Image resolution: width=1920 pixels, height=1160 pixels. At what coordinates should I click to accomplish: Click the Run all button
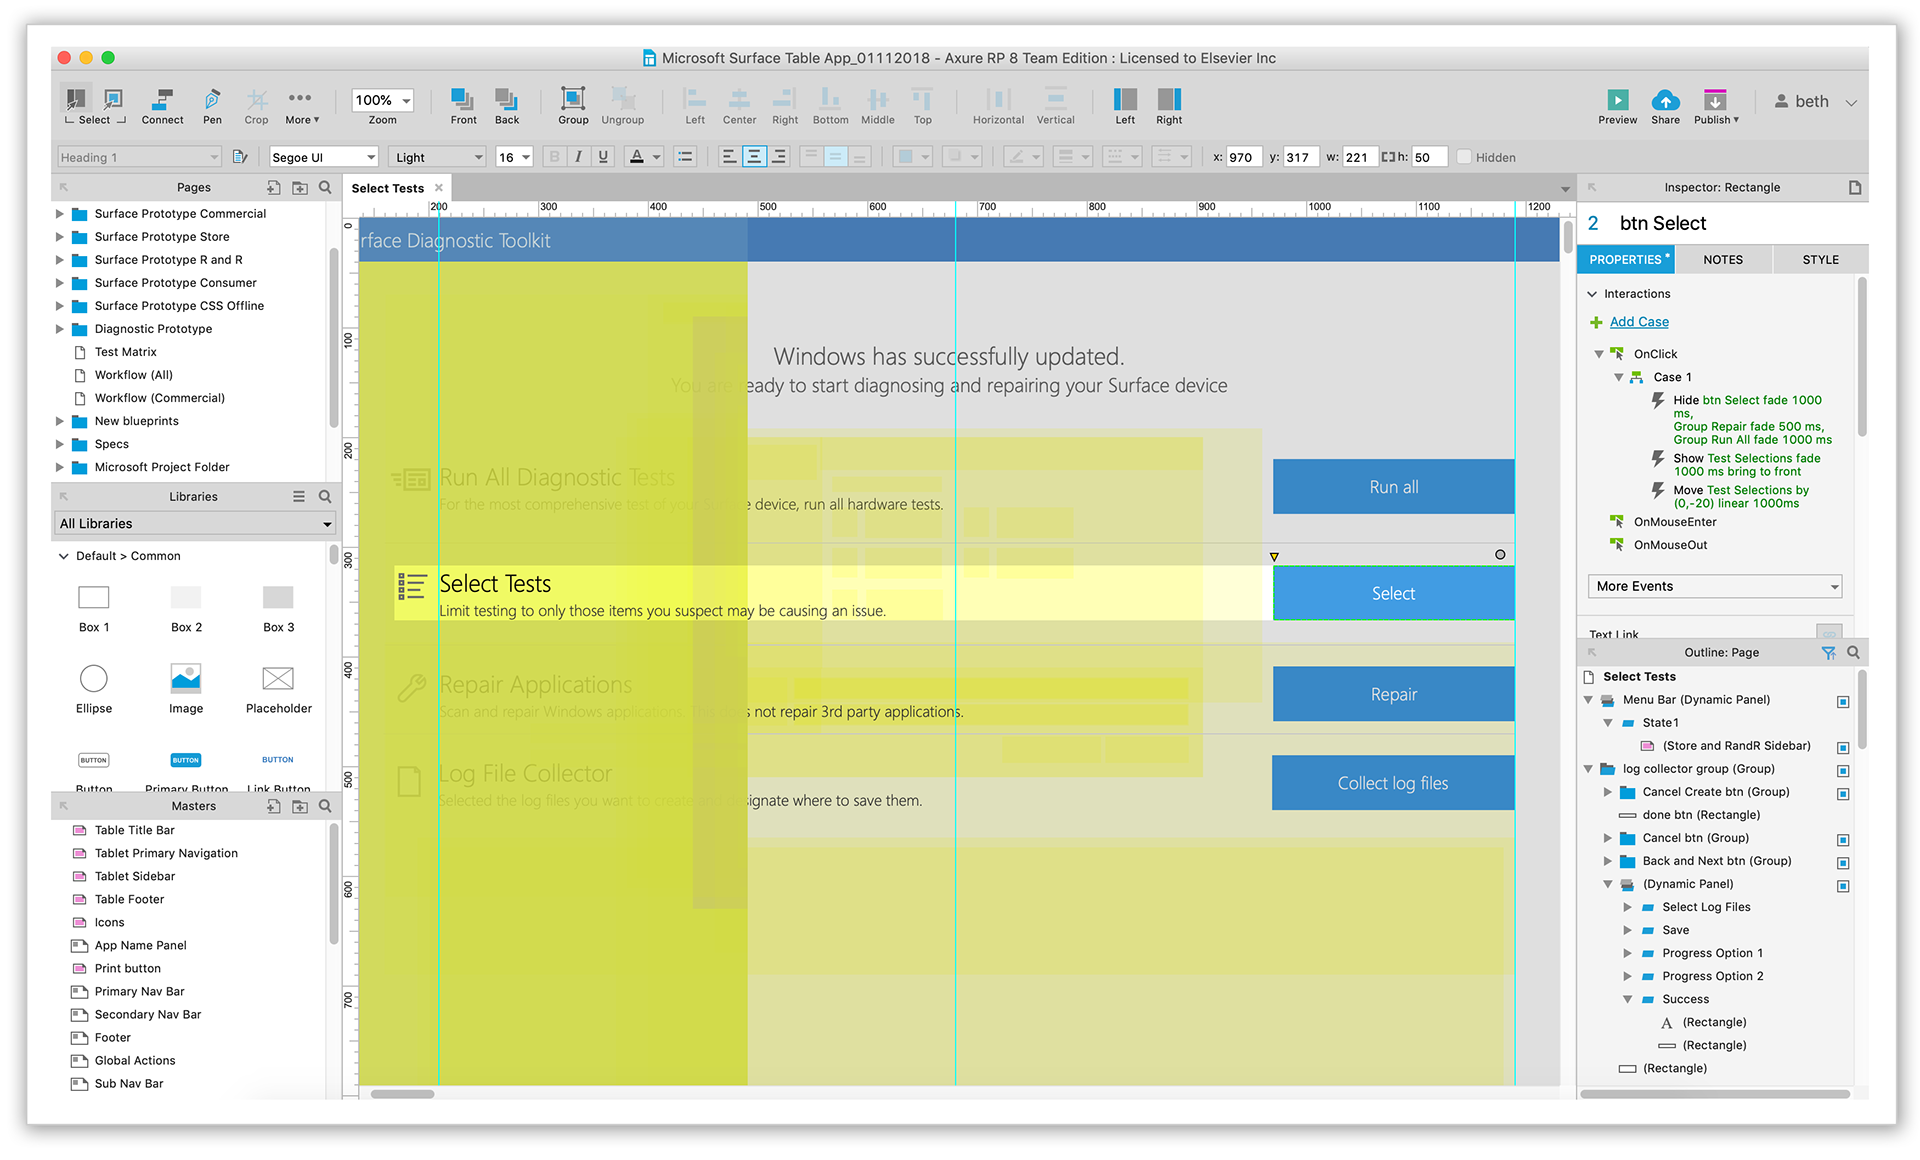(1393, 487)
